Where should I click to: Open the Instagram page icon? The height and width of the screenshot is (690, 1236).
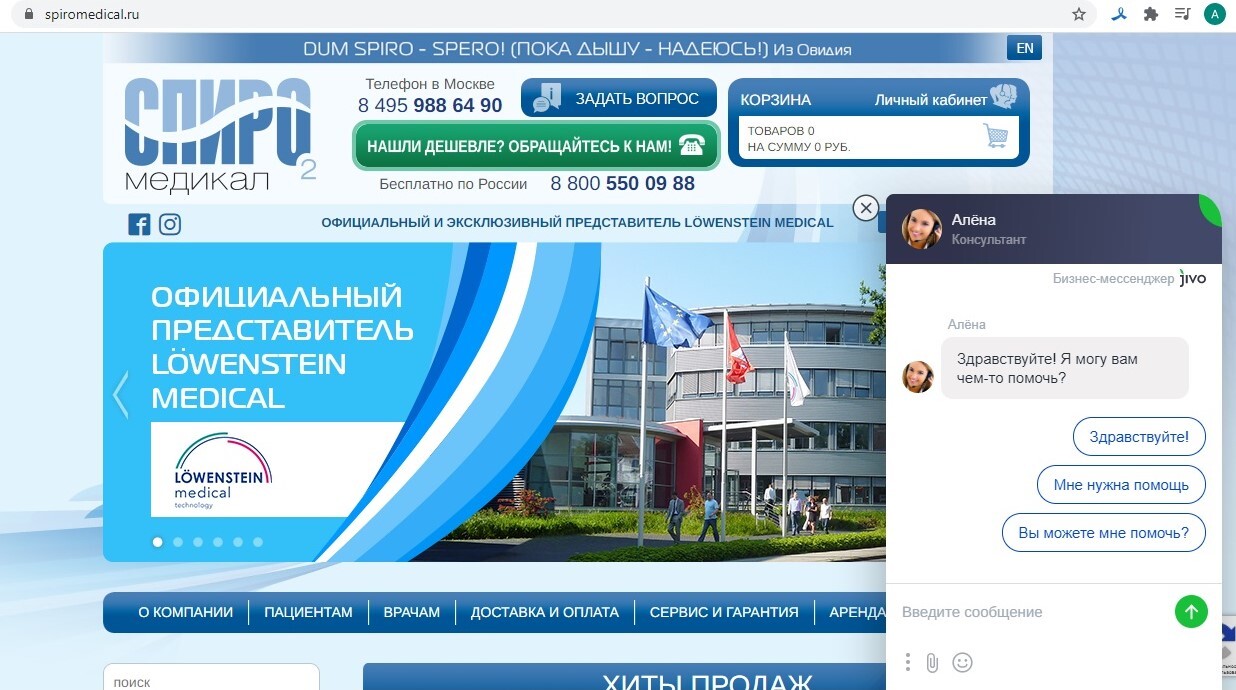pyautogui.click(x=170, y=224)
